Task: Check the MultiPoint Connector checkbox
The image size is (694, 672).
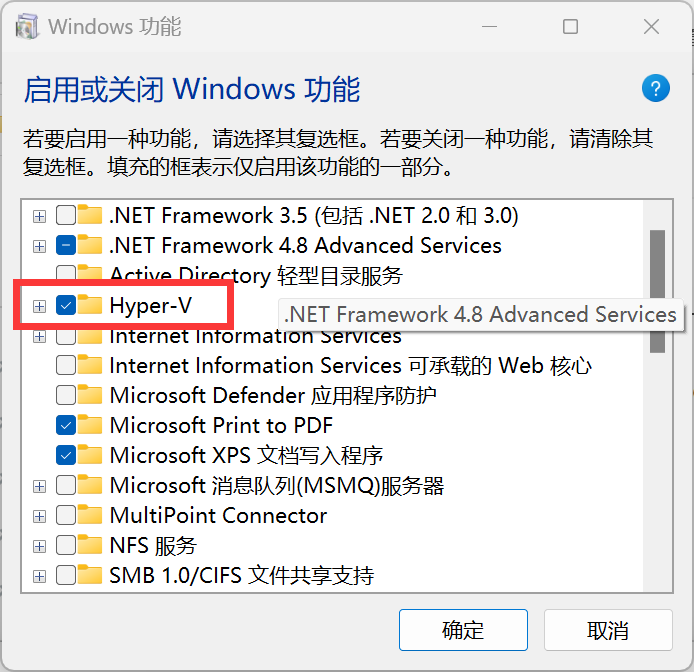Action: 66,515
